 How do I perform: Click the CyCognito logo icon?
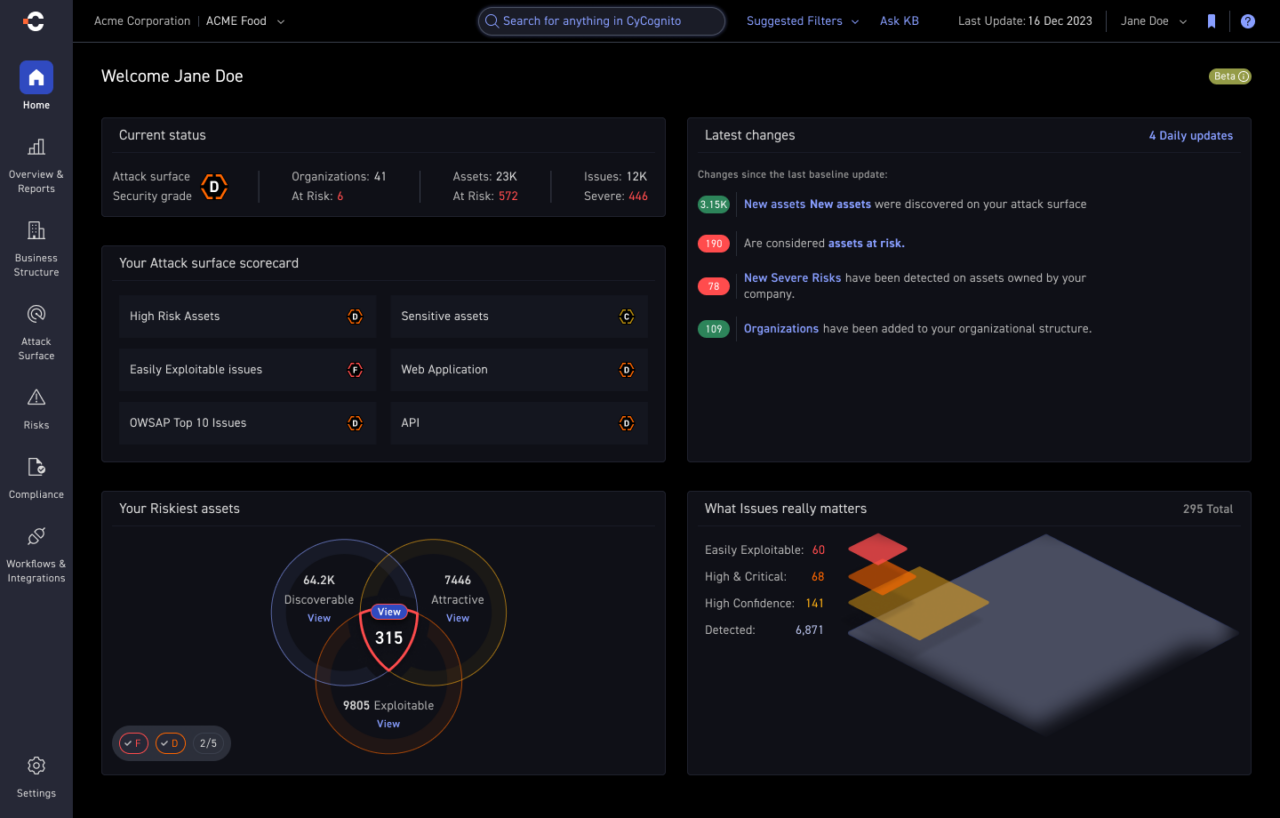tap(35, 21)
